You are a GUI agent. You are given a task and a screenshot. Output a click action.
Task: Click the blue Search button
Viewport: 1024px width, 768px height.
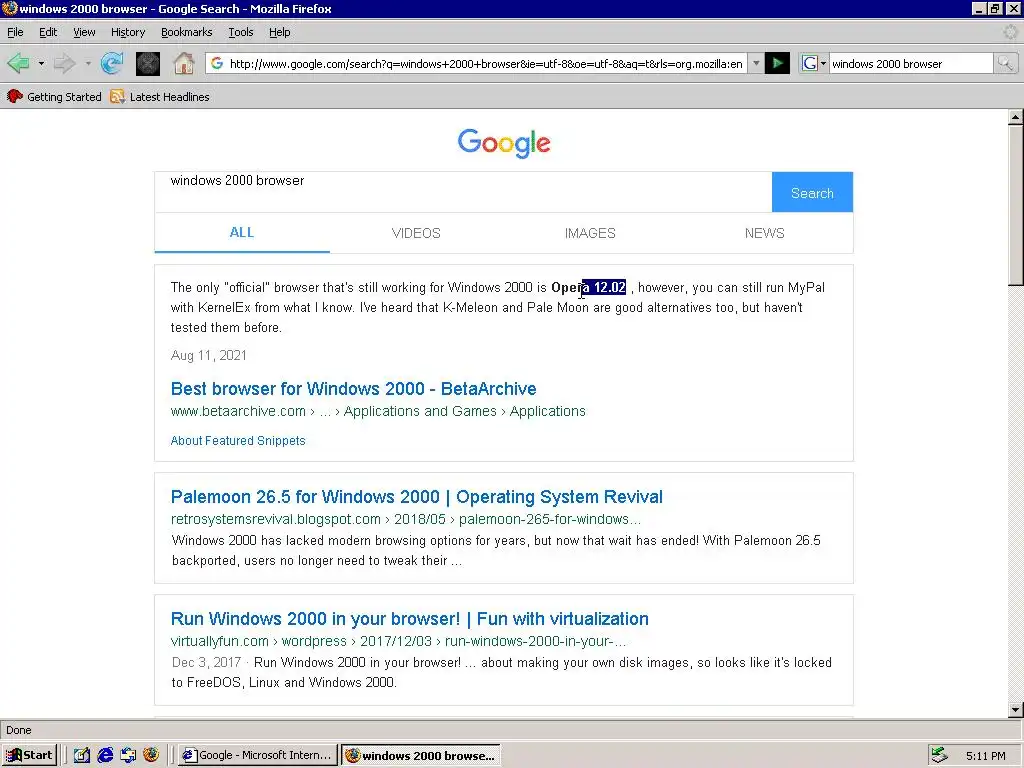point(812,193)
